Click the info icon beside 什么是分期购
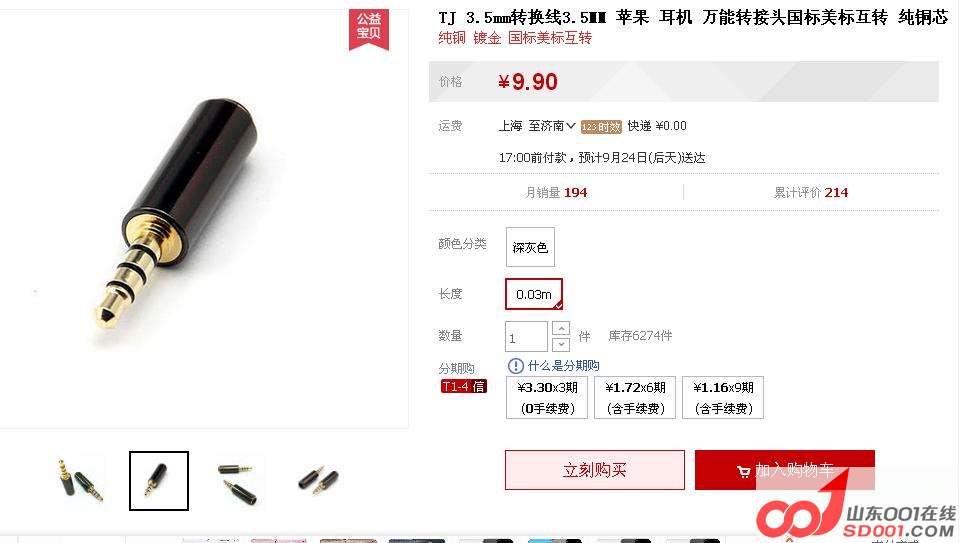 coord(515,366)
